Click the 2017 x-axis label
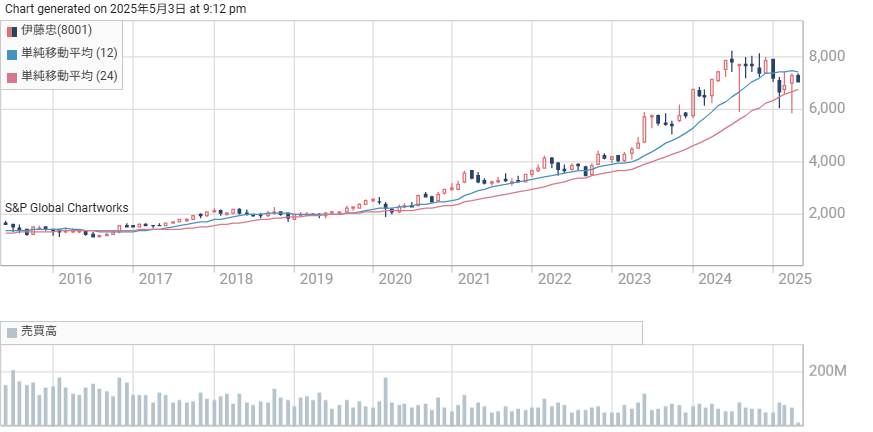The height and width of the screenshot is (432, 873). click(155, 278)
